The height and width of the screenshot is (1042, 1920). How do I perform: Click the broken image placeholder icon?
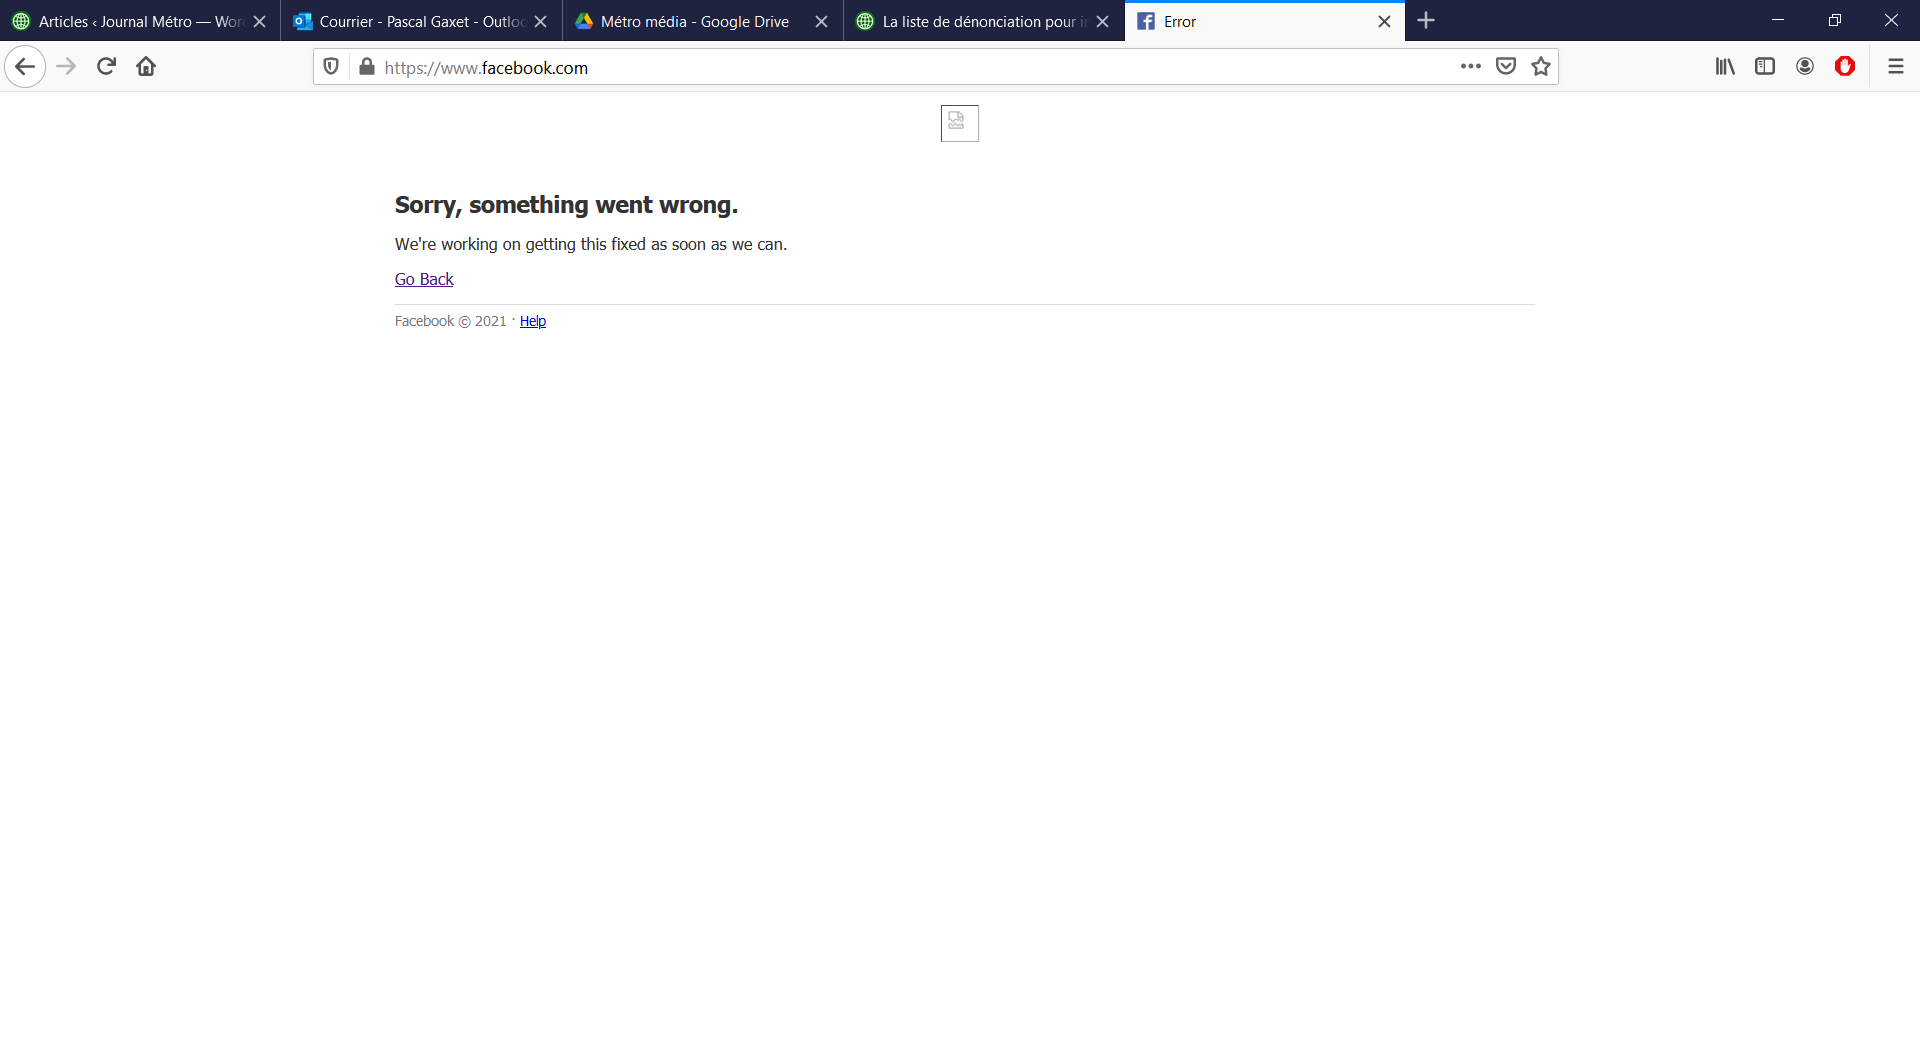pyautogui.click(x=959, y=123)
